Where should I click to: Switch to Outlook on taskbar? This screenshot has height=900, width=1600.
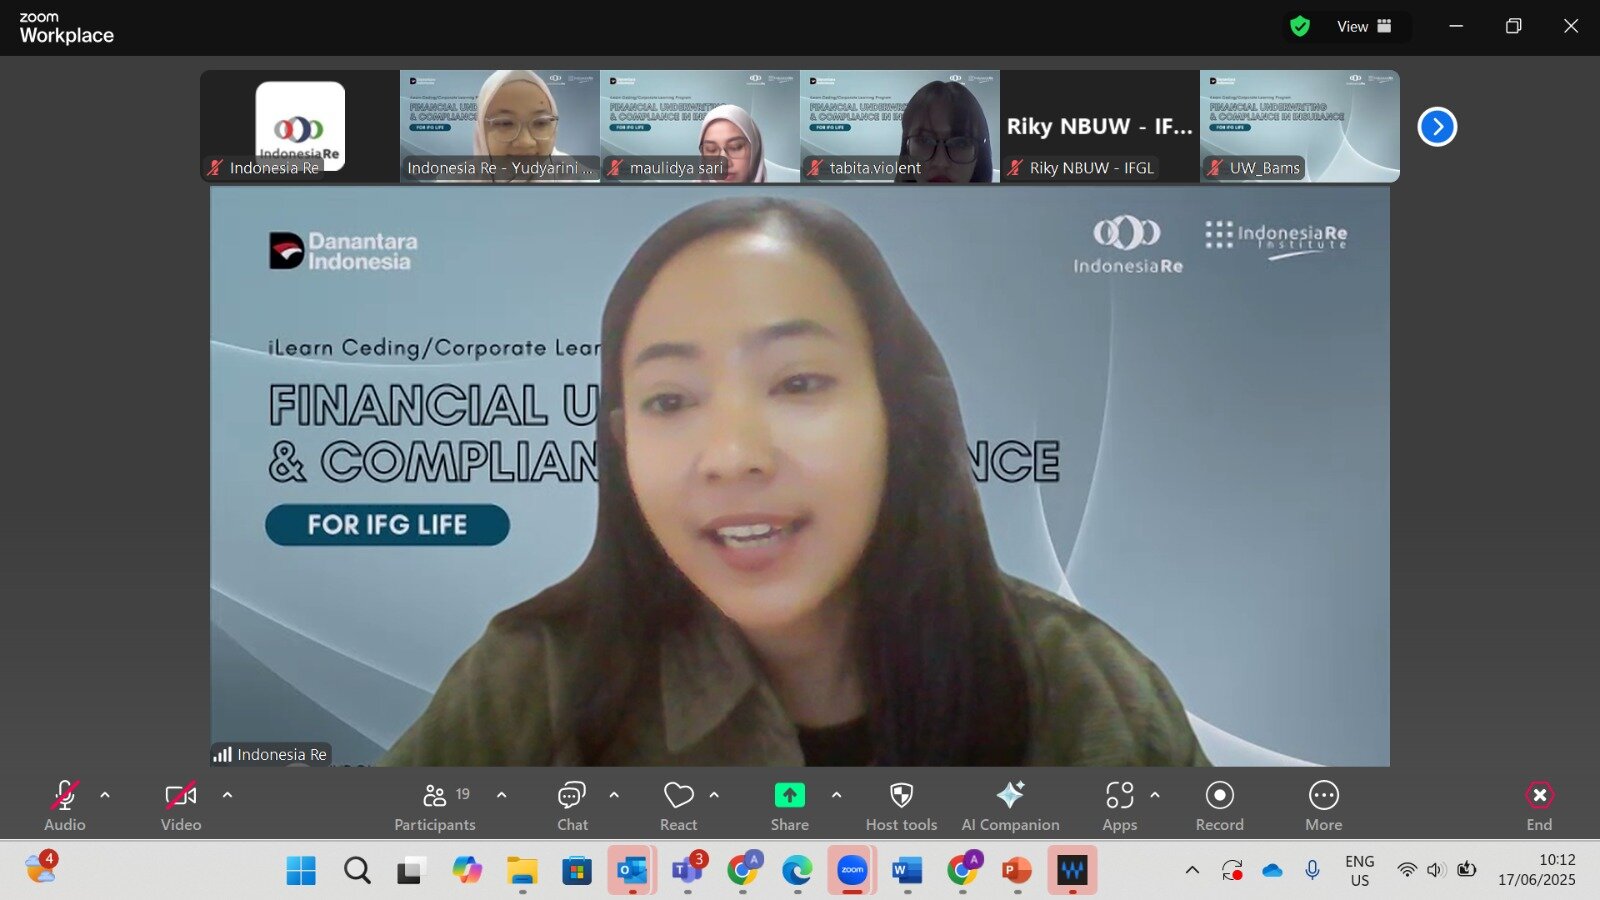[632, 870]
